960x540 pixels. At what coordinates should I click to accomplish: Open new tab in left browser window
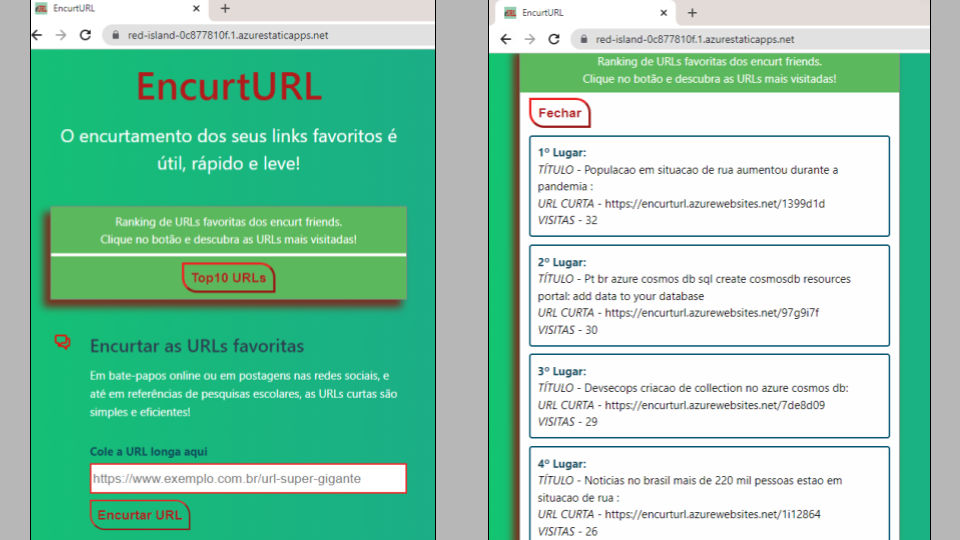225,9
